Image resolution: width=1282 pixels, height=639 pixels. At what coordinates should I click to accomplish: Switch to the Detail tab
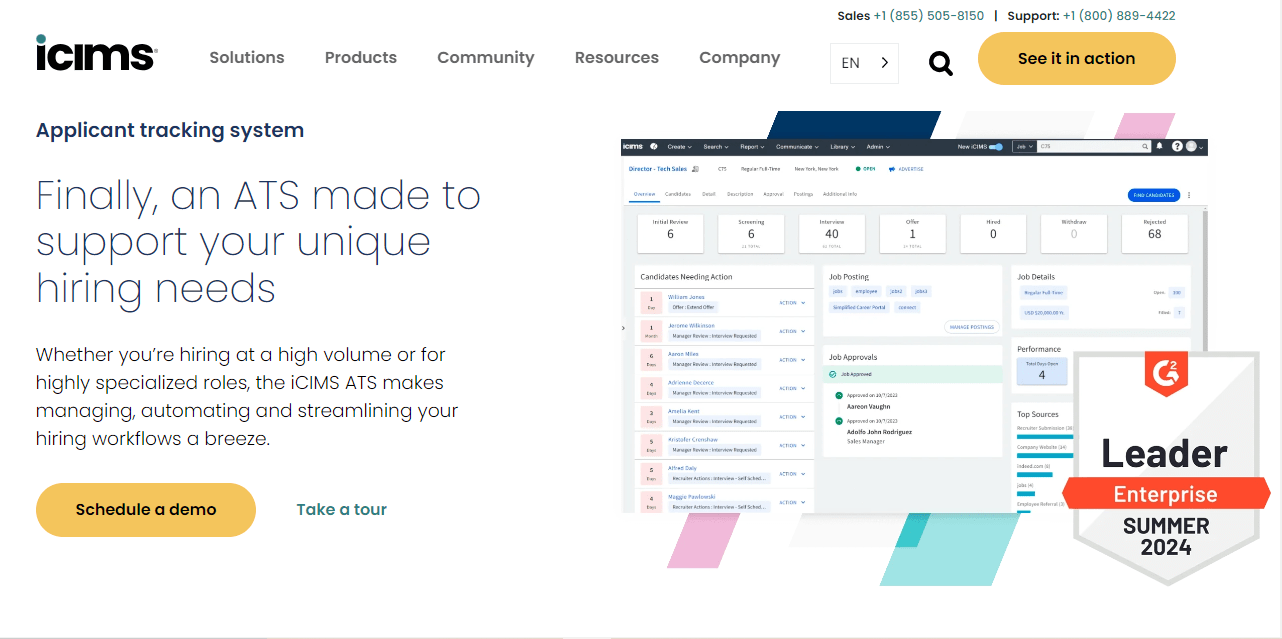point(709,194)
